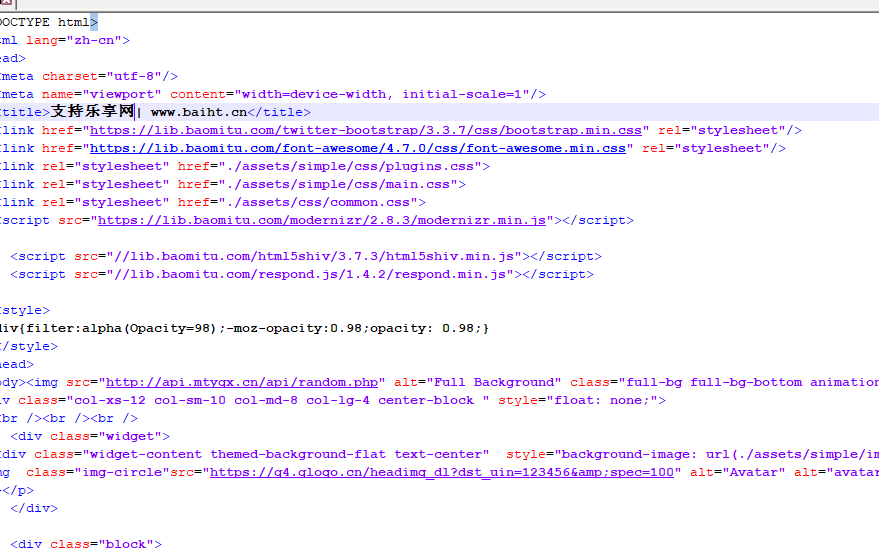Viewport: 879px width, 549px height.
Task: Click the viewport meta content value
Action: [382, 94]
